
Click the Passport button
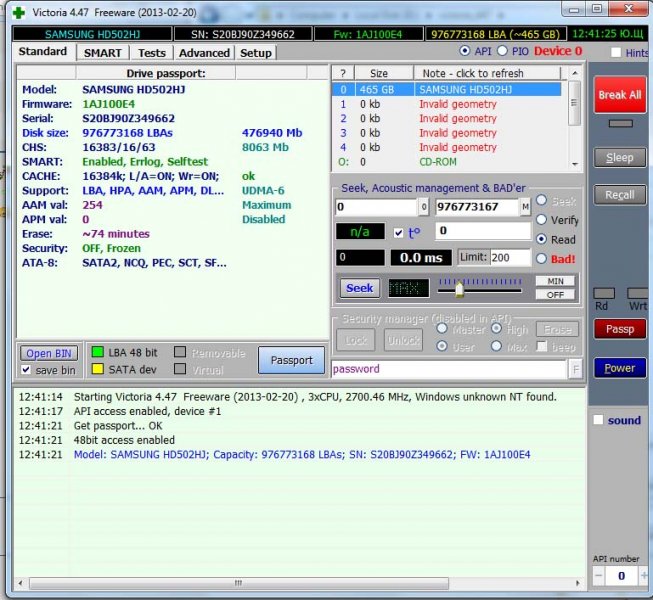coord(292,360)
